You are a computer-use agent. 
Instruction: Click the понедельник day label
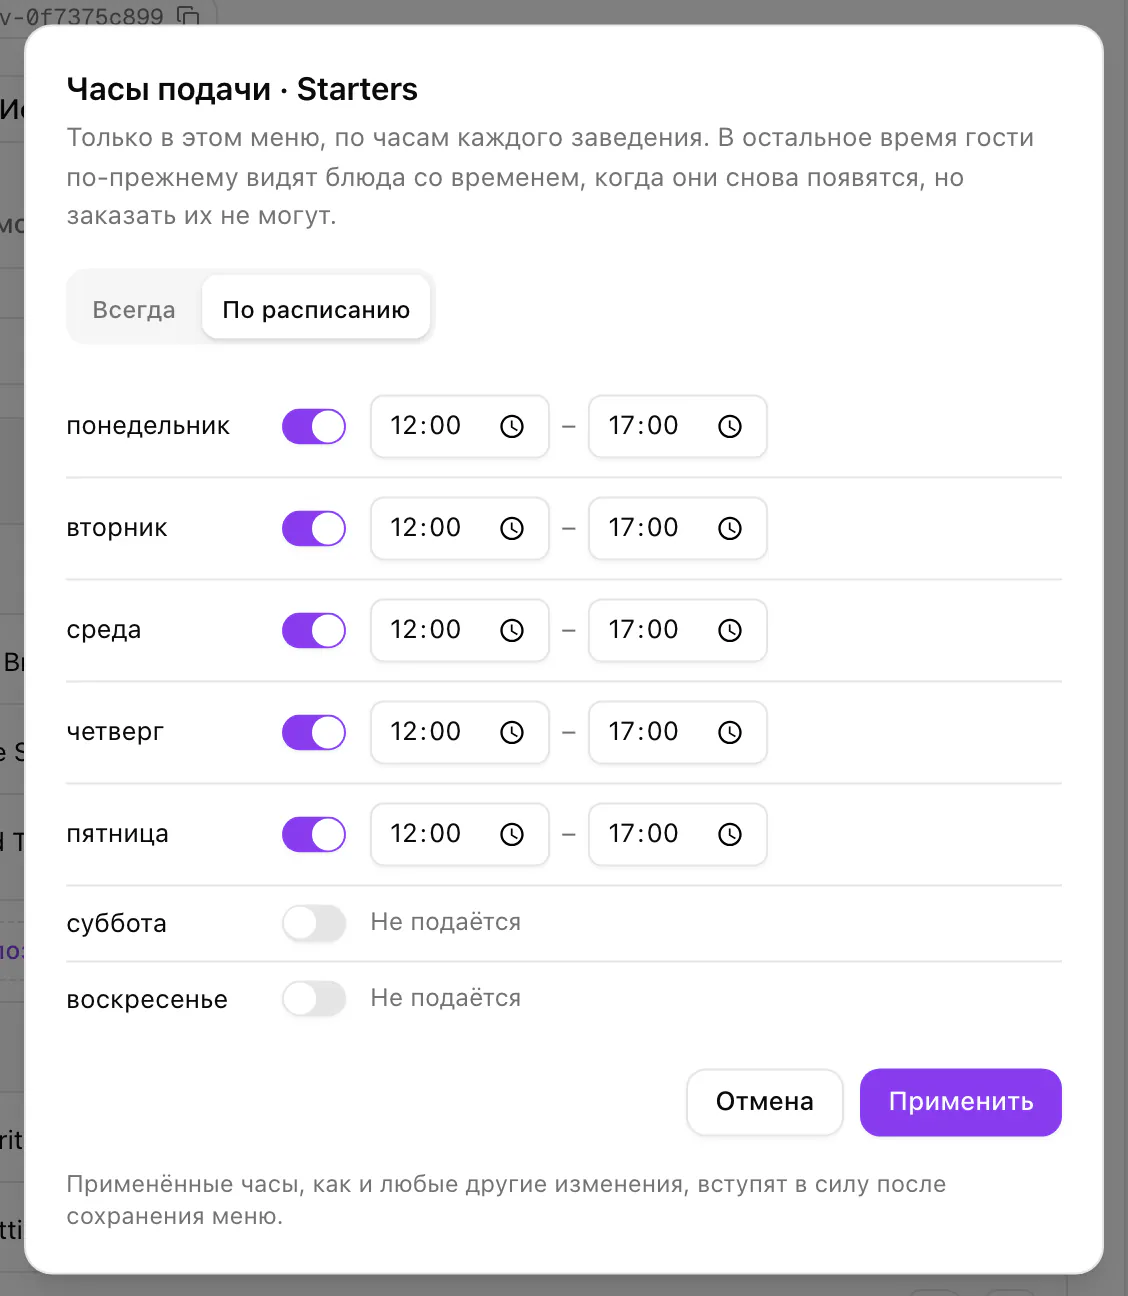[148, 426]
